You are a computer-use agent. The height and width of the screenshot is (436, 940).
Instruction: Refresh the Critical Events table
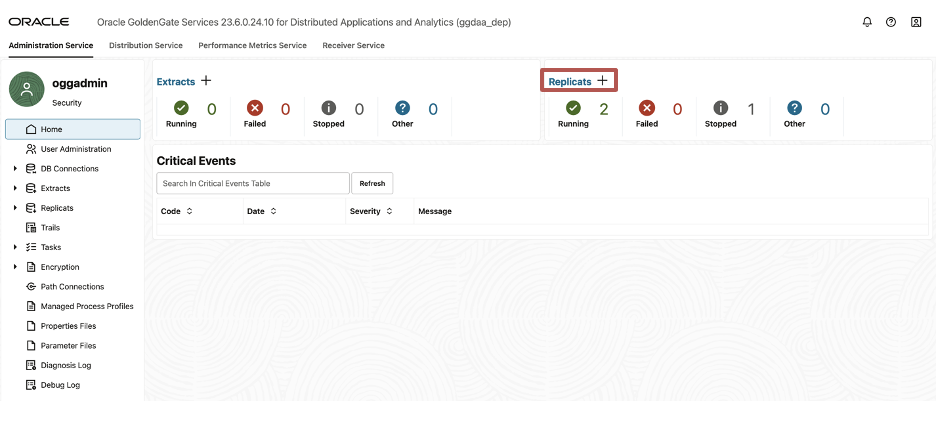372,184
